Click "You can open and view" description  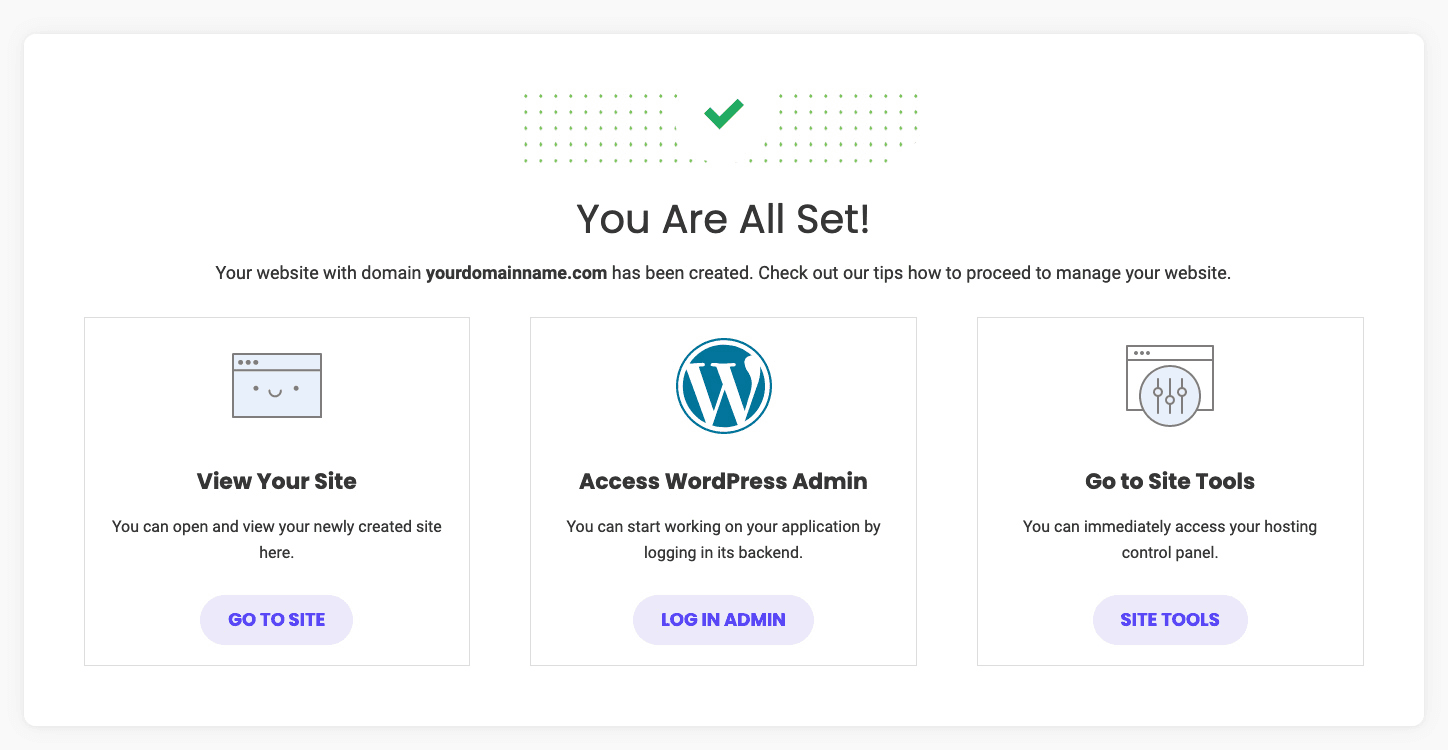pos(277,526)
